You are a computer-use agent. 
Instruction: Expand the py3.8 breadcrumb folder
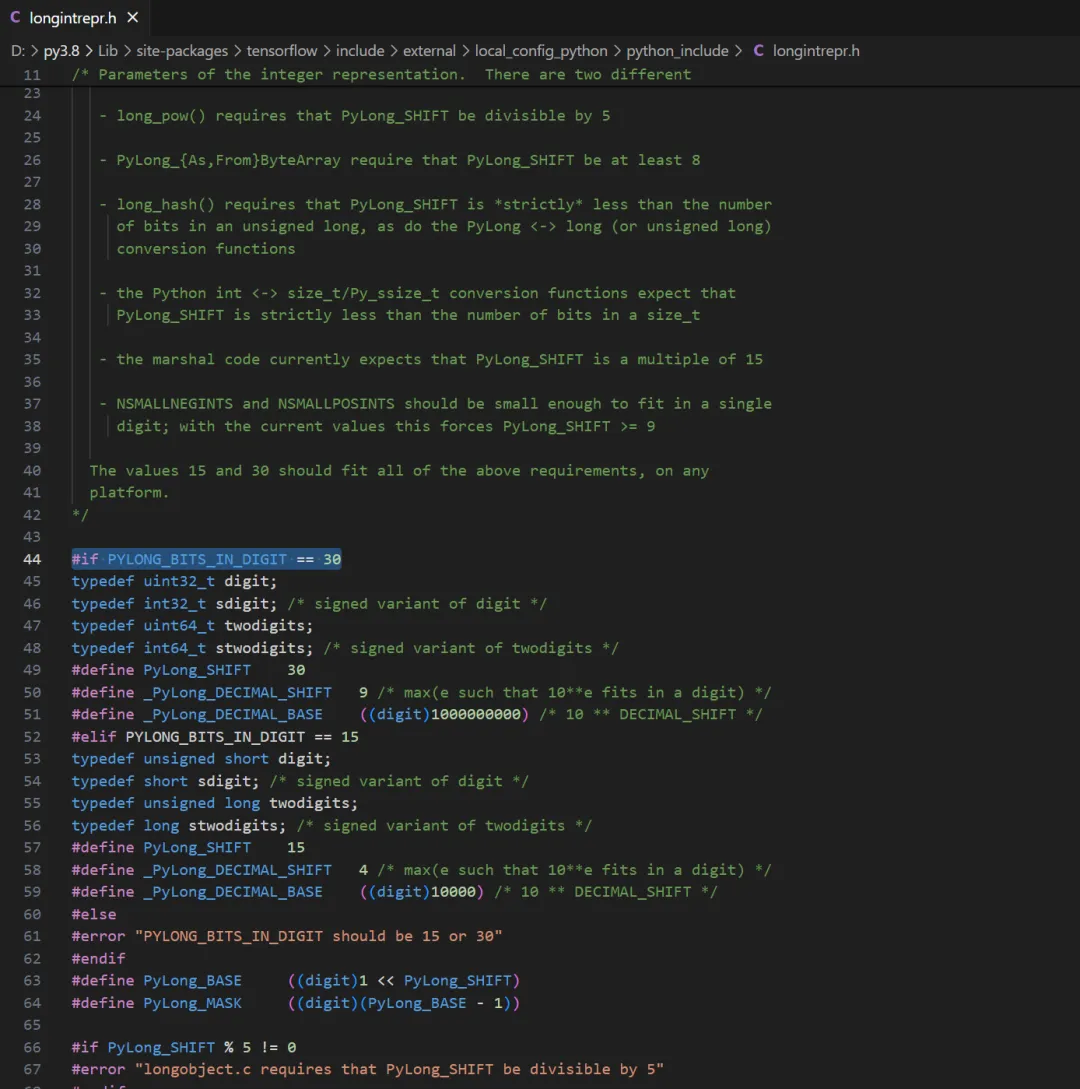pyautogui.click(x=61, y=51)
